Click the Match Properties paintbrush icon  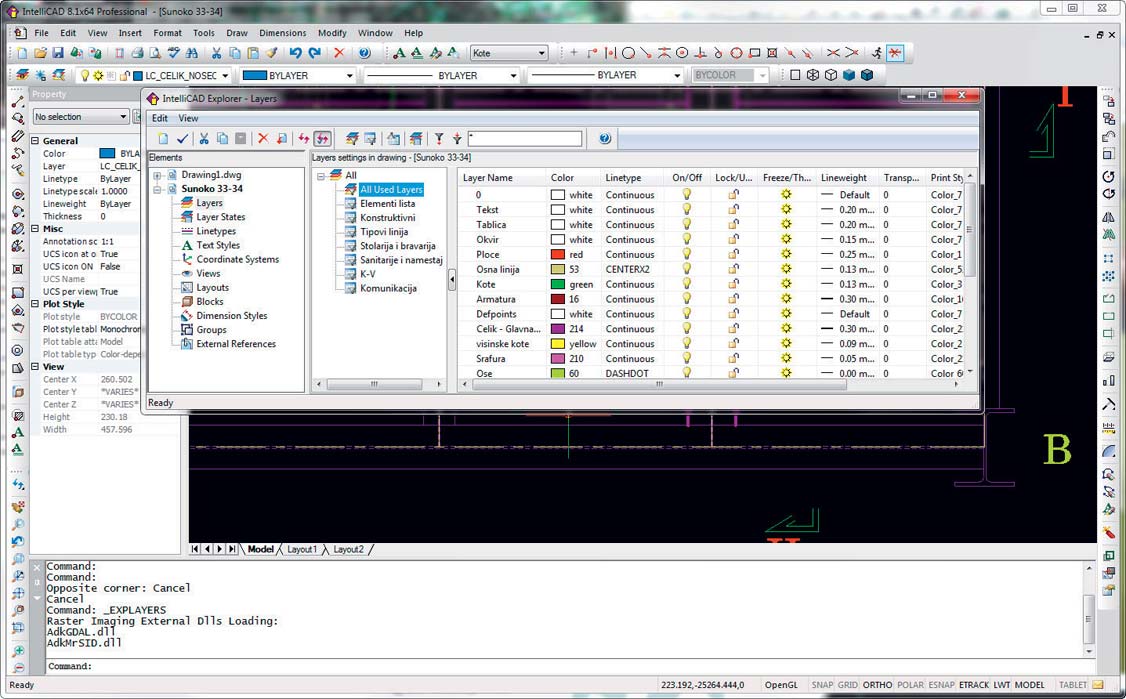click(x=271, y=53)
